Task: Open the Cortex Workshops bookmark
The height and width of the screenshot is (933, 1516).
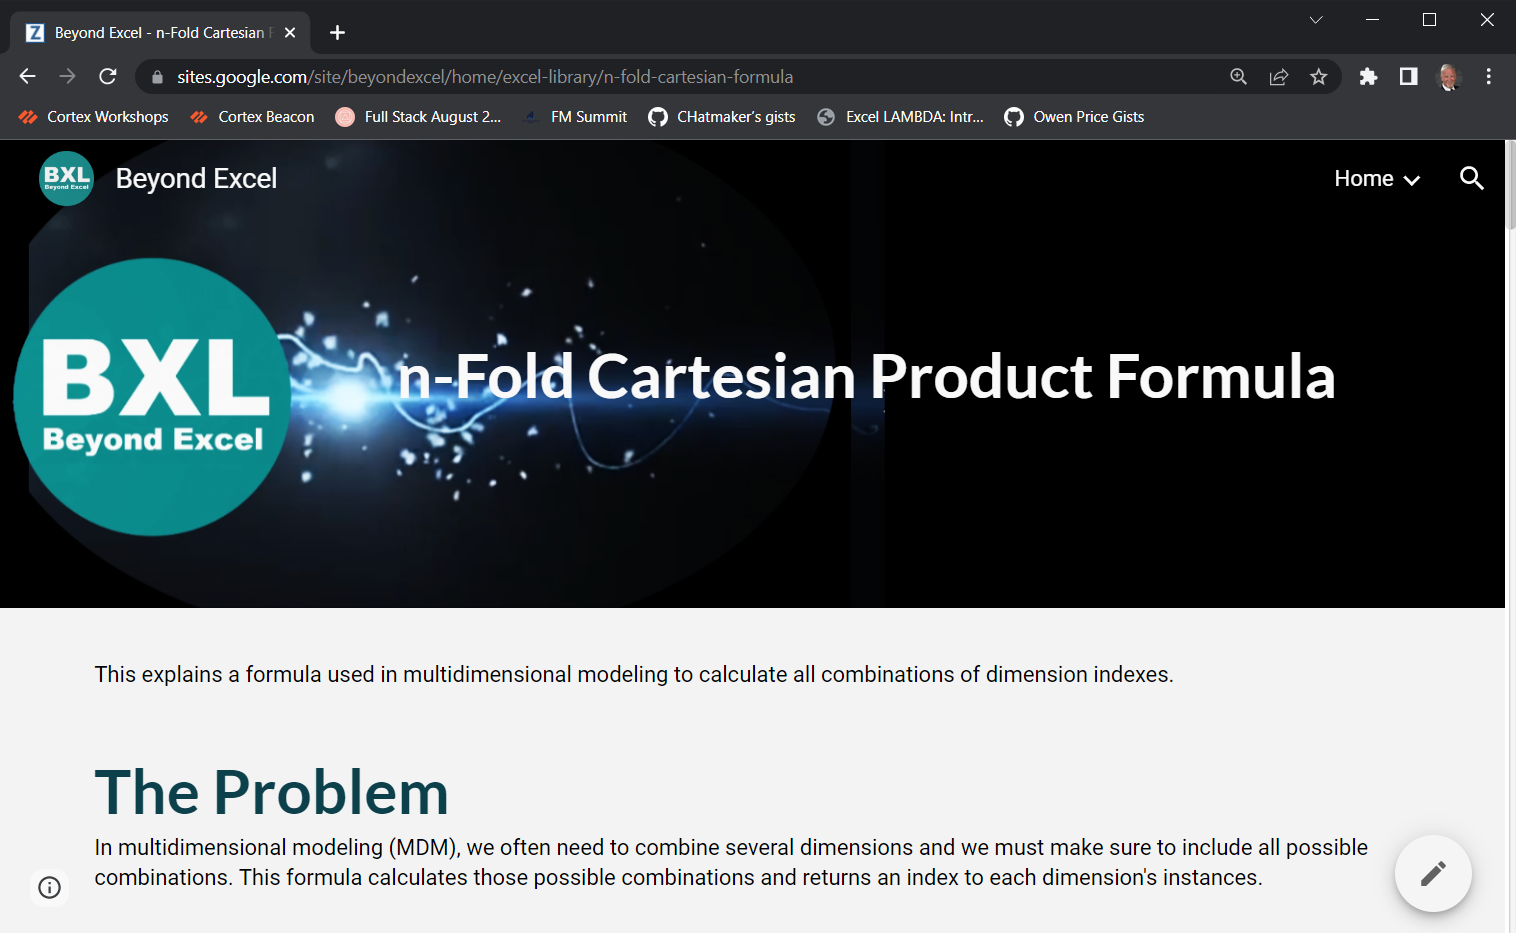Action: [x=93, y=117]
